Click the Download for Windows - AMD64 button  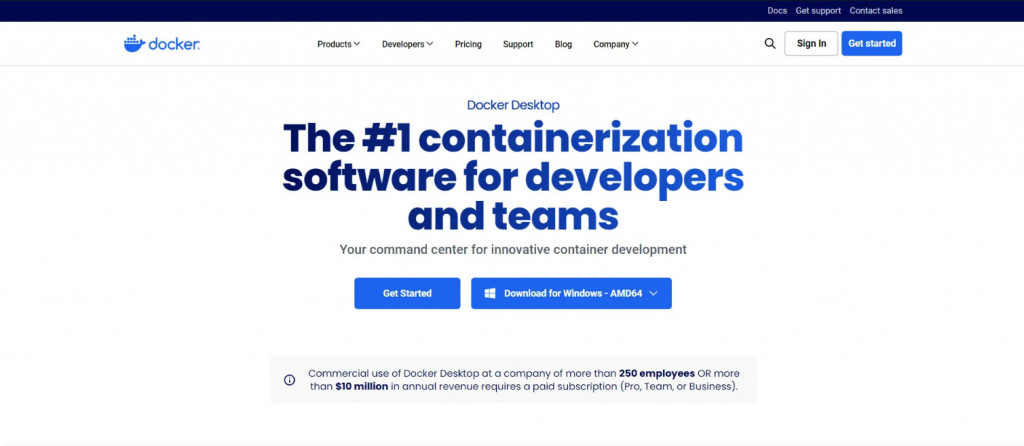(x=571, y=293)
